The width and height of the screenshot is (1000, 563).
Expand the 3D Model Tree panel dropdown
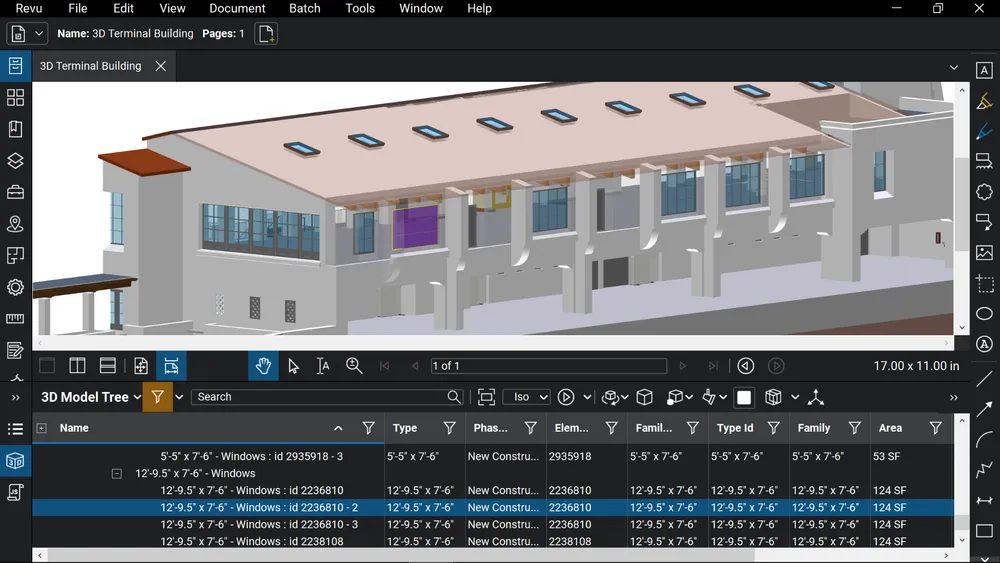[x=137, y=397]
